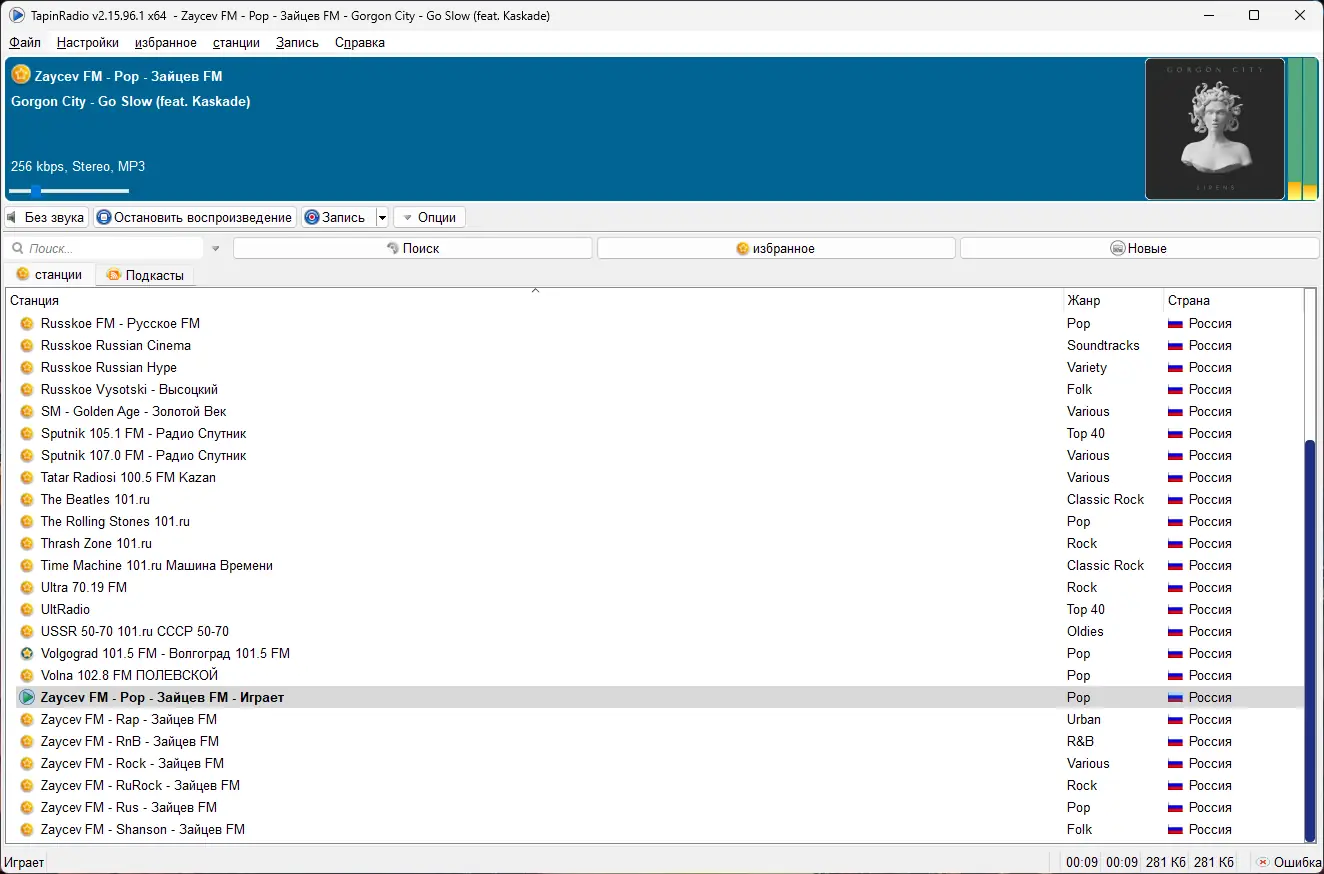Click the Russian flag in The Rolling Stones row
Image resolution: width=1324 pixels, height=874 pixels.
(x=1176, y=522)
